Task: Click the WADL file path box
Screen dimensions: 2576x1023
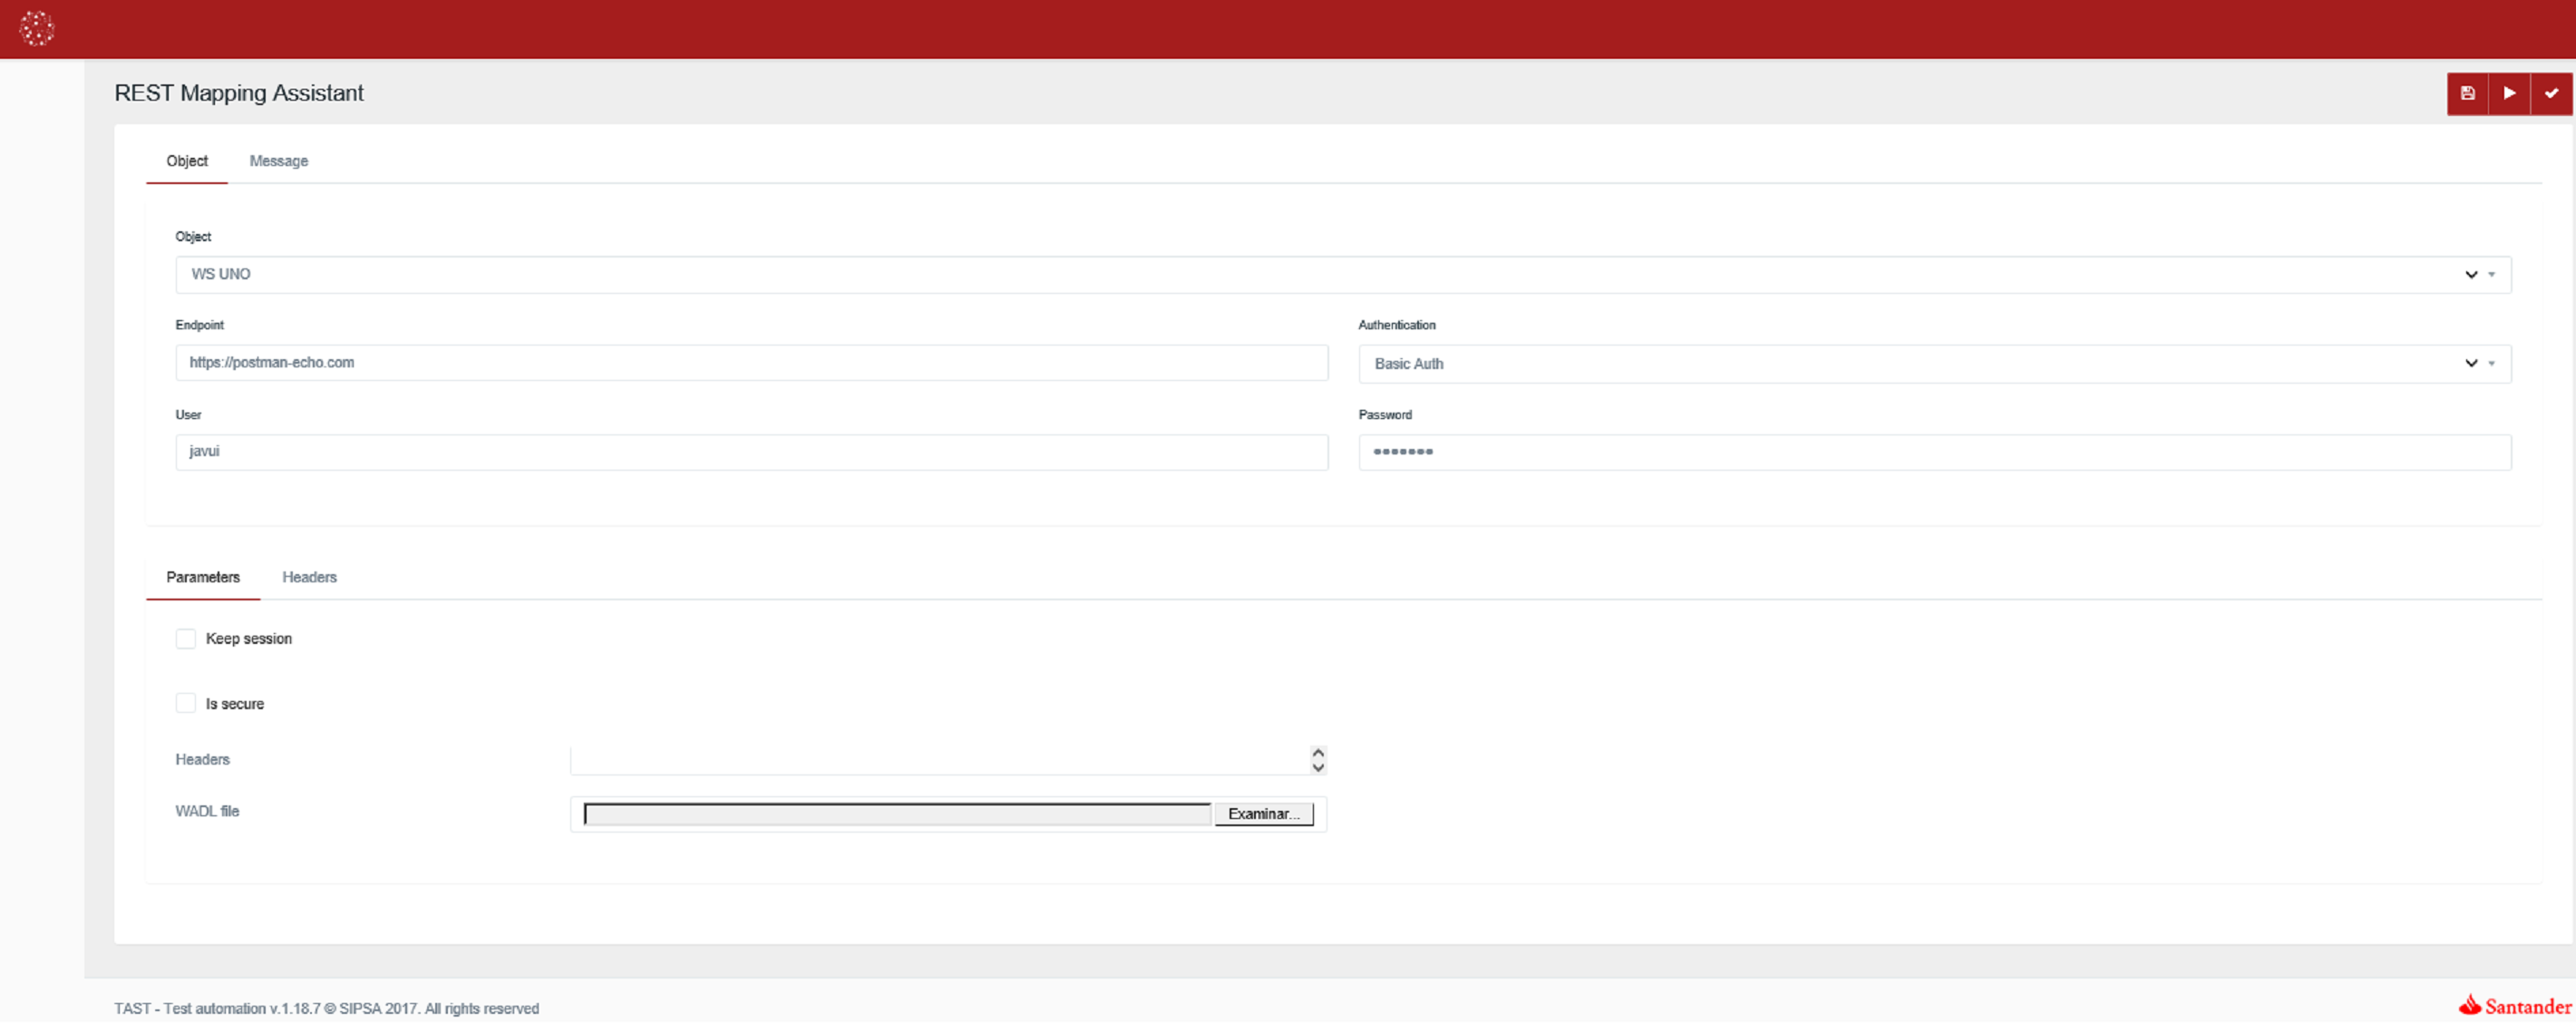Action: point(897,814)
